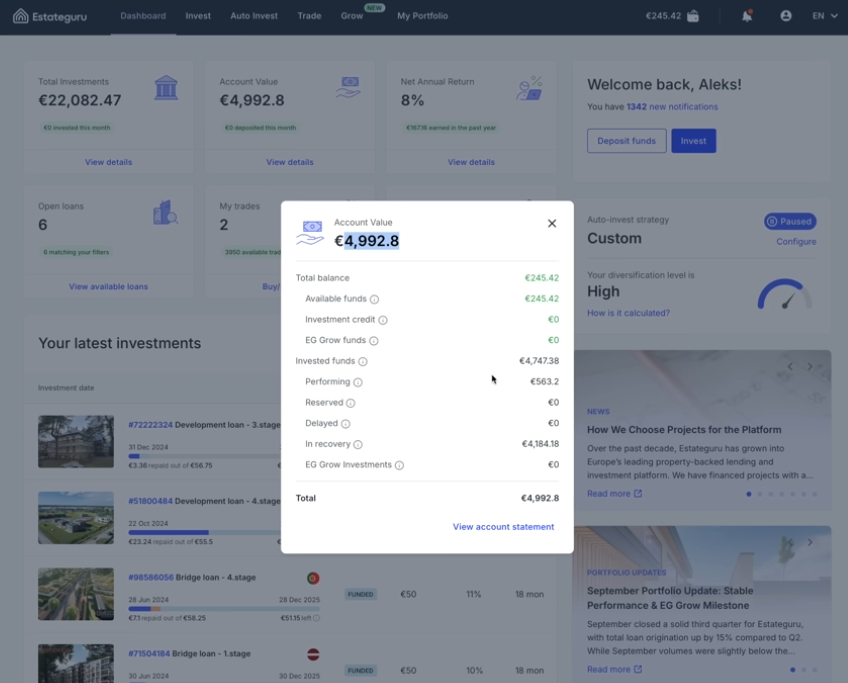Click the Deposit funds button
Viewport: 848px width, 683px height.
[x=626, y=141]
